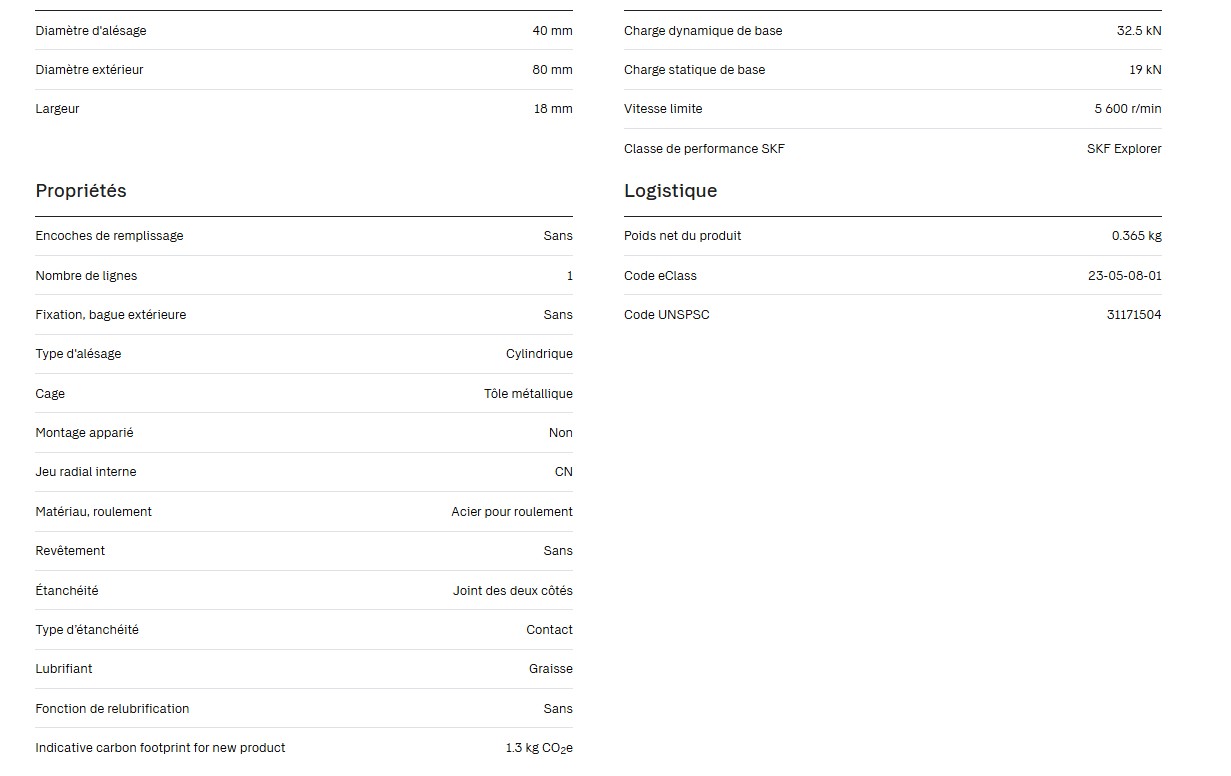Select the Acier pour roulement value
Viewport: 1231px width, 776px height.
(x=512, y=512)
